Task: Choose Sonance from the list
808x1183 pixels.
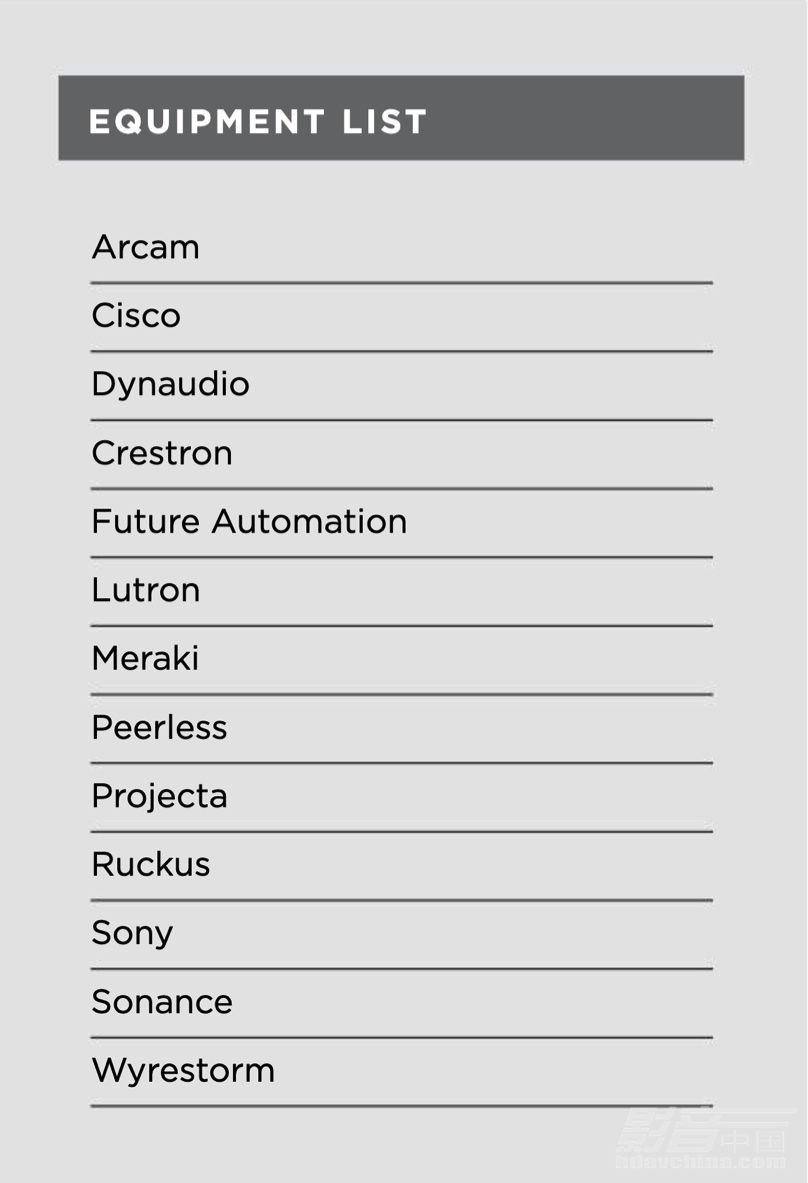Action: point(162,1002)
